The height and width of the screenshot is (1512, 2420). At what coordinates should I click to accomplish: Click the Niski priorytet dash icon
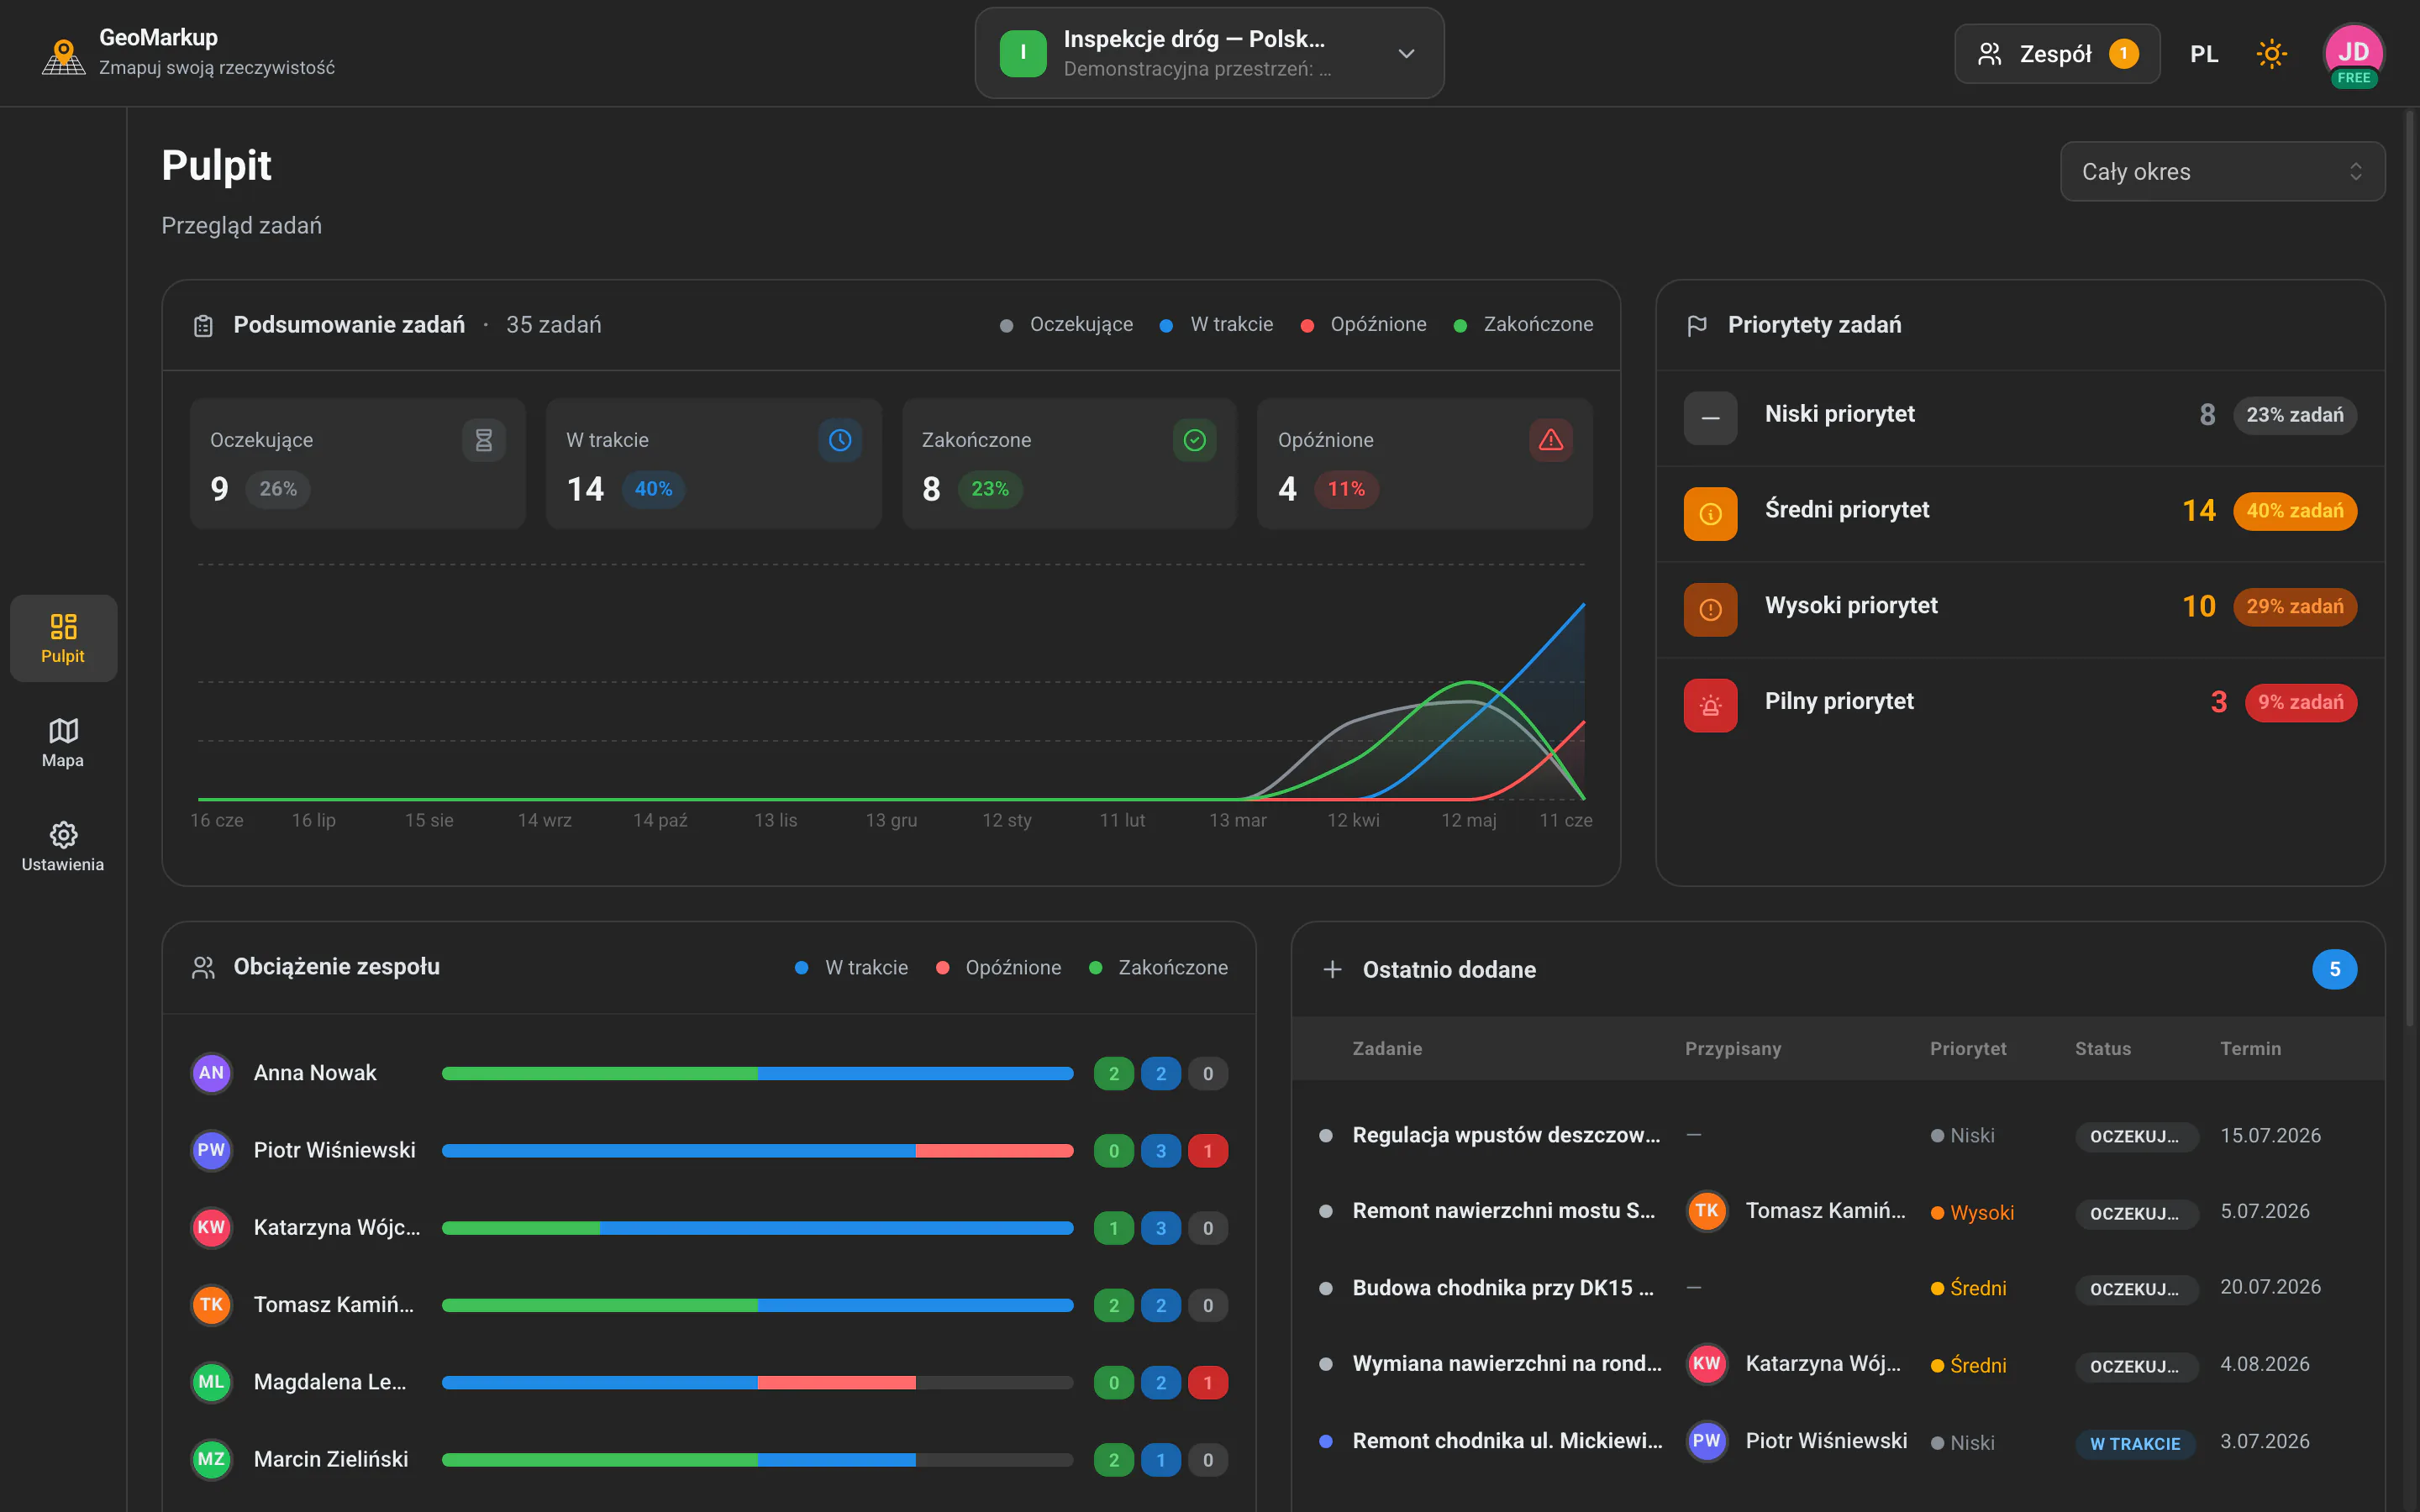(x=1710, y=418)
